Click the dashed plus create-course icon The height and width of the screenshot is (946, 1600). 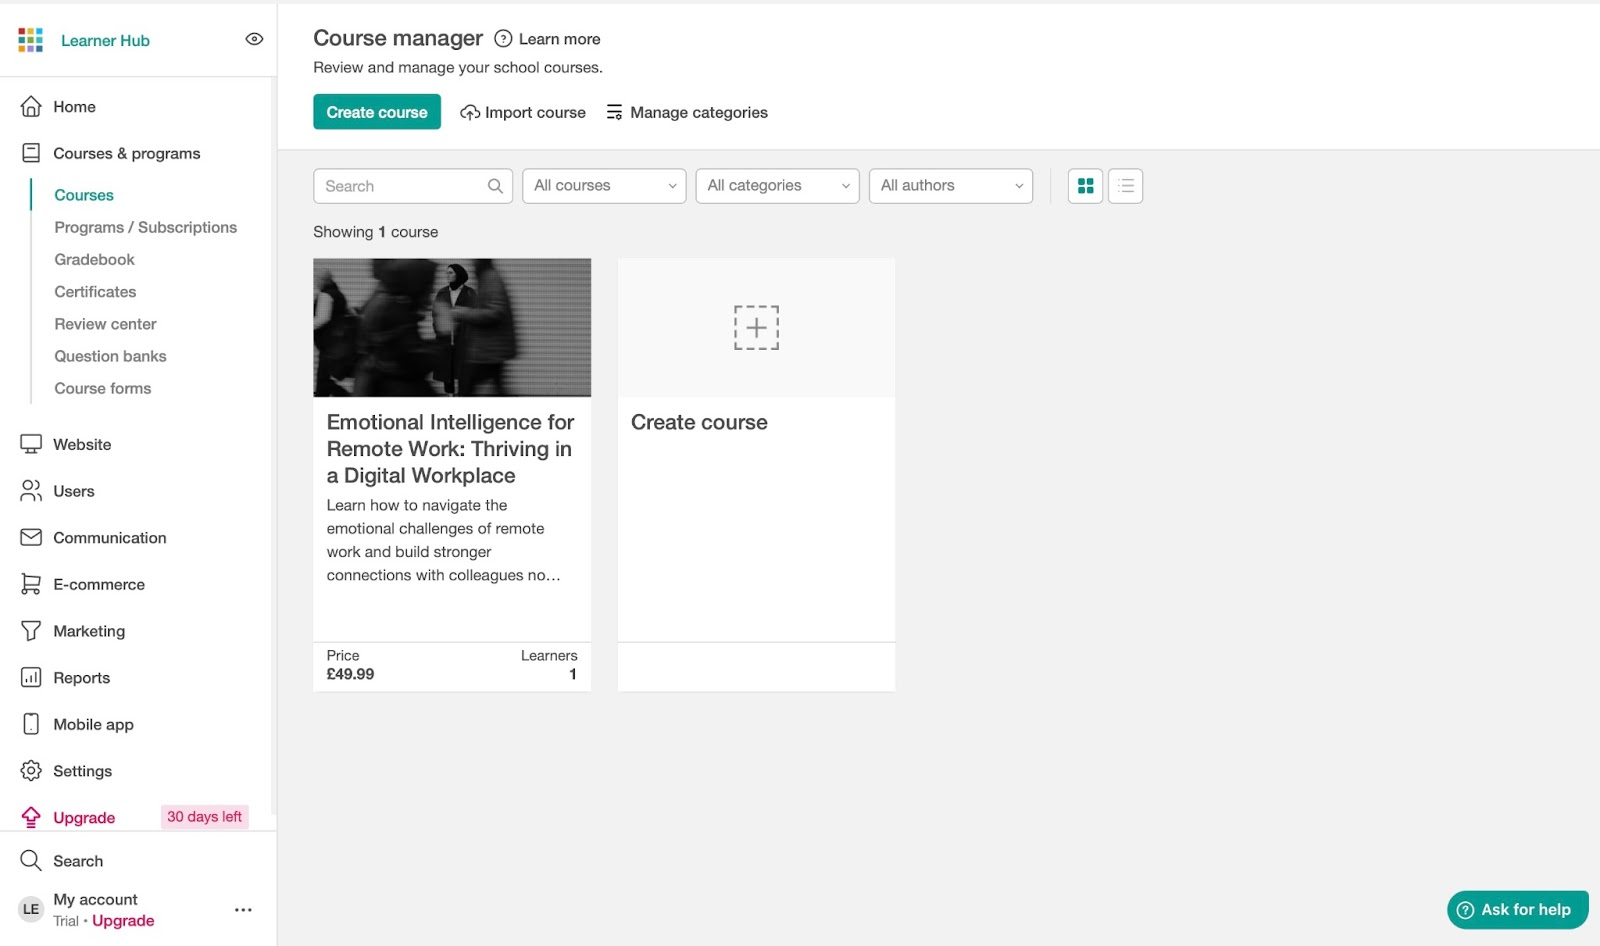point(756,328)
